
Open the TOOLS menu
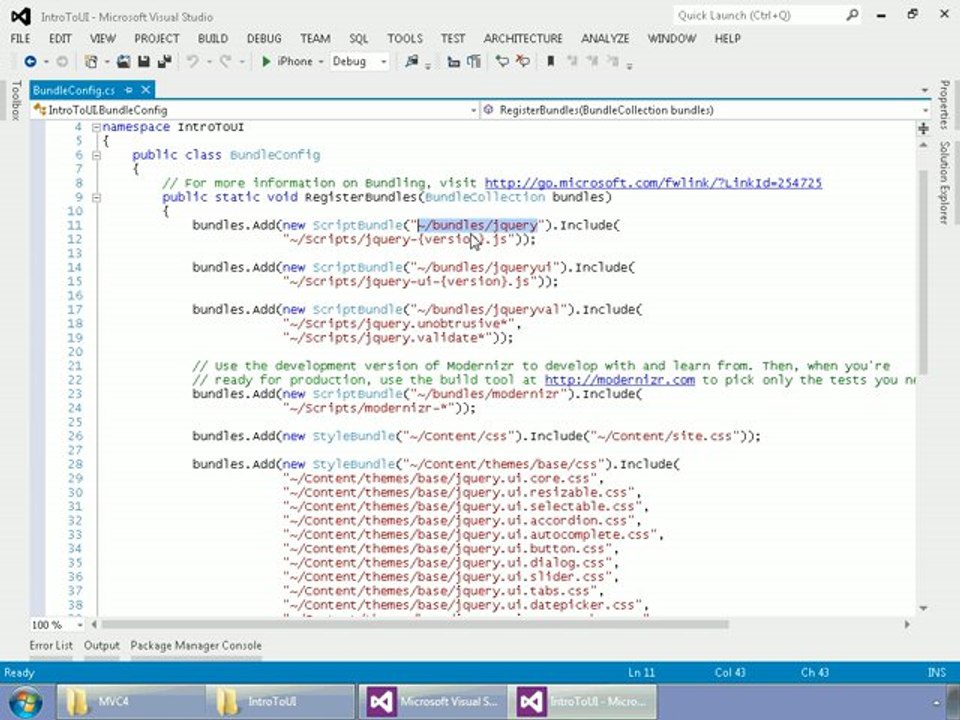click(x=405, y=39)
